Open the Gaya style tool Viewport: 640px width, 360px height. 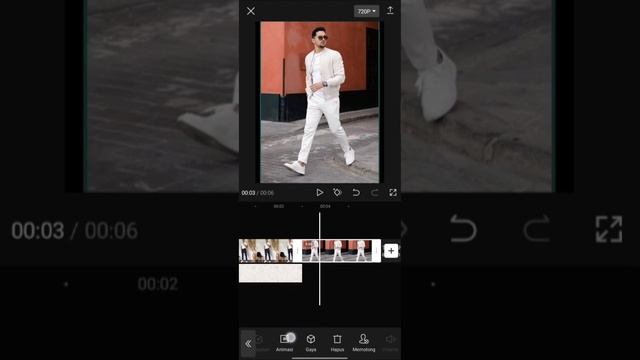click(x=311, y=343)
